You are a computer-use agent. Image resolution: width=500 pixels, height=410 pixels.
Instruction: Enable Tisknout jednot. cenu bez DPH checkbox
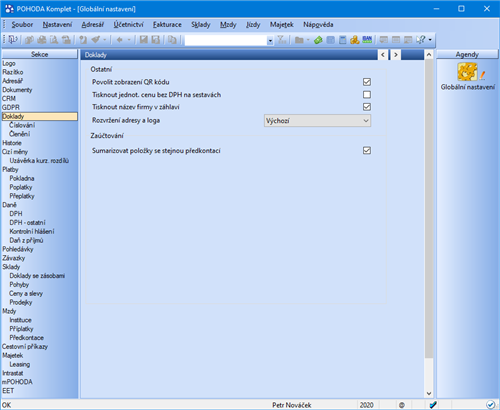(367, 95)
